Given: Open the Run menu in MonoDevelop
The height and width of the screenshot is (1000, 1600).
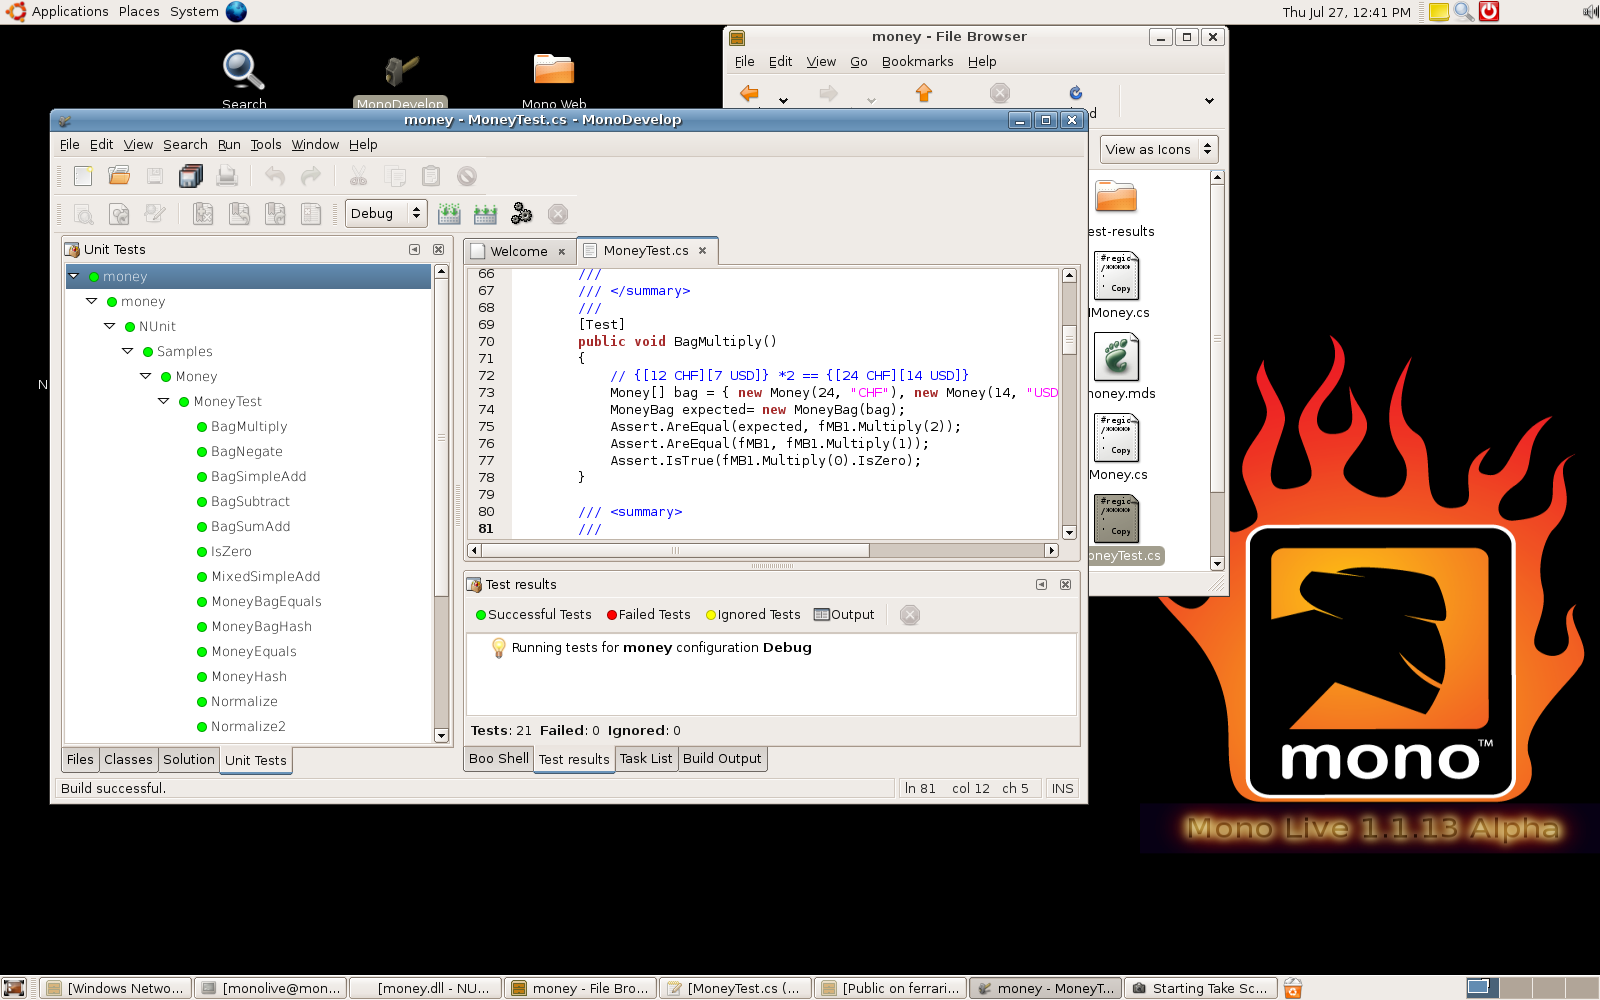Looking at the screenshot, I should [x=229, y=145].
